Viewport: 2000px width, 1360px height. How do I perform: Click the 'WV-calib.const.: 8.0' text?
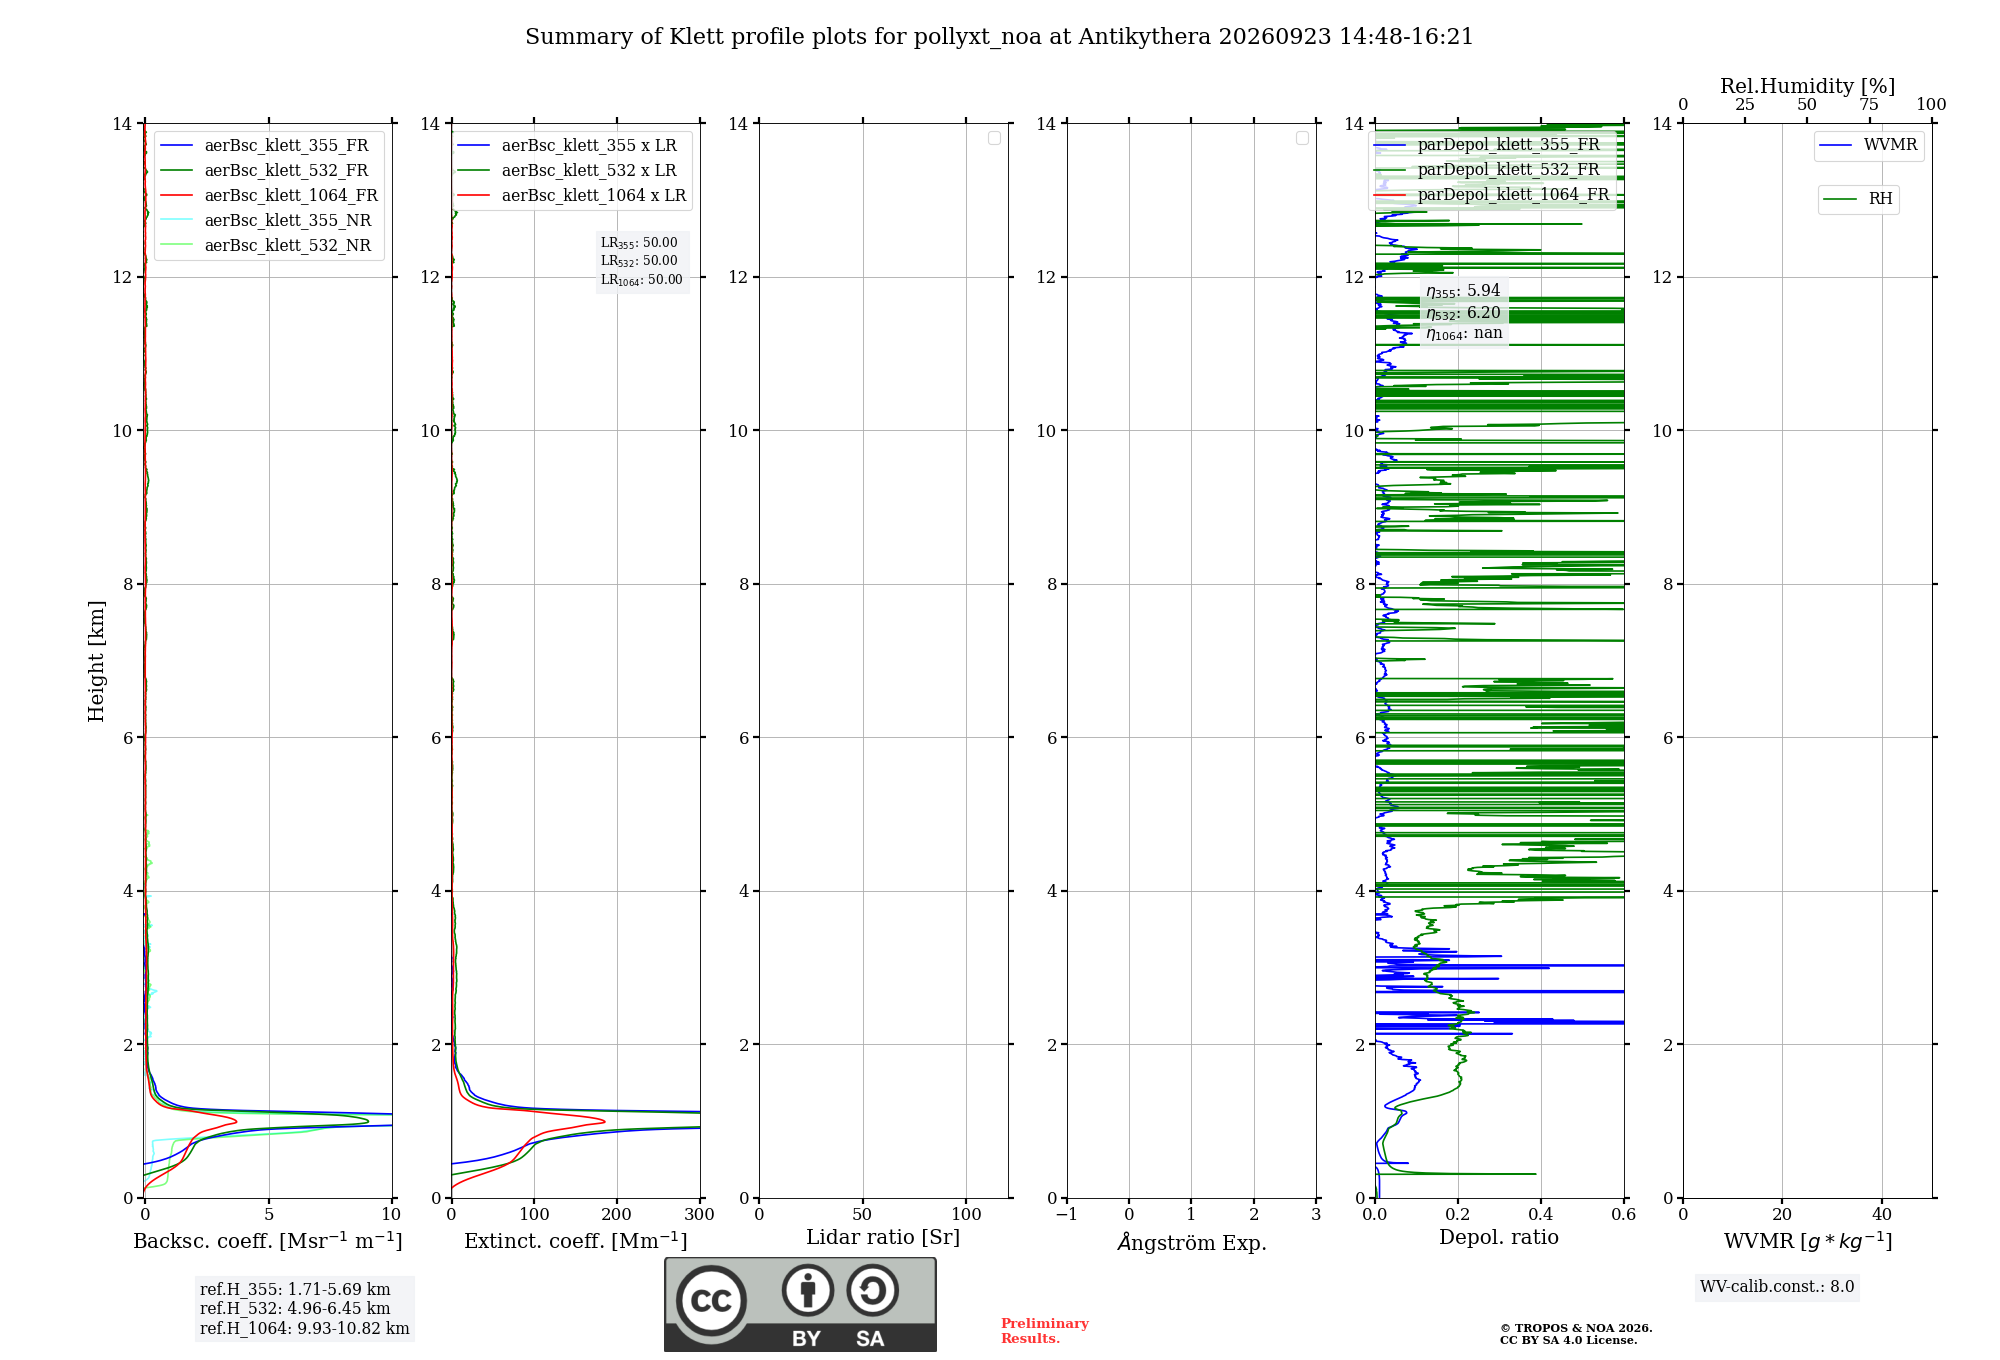point(1777,1287)
